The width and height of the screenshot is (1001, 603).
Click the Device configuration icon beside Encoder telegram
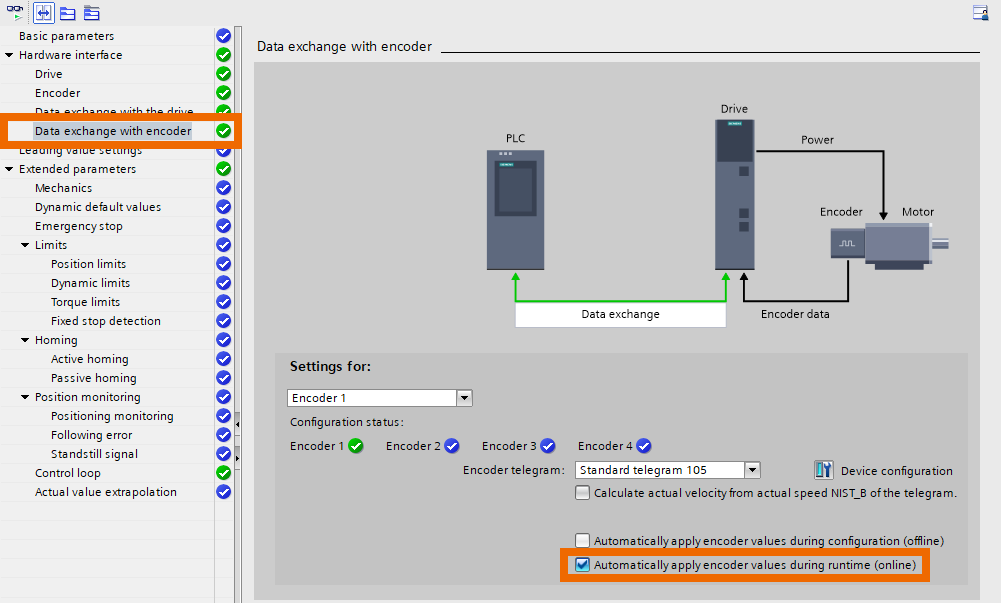823,470
